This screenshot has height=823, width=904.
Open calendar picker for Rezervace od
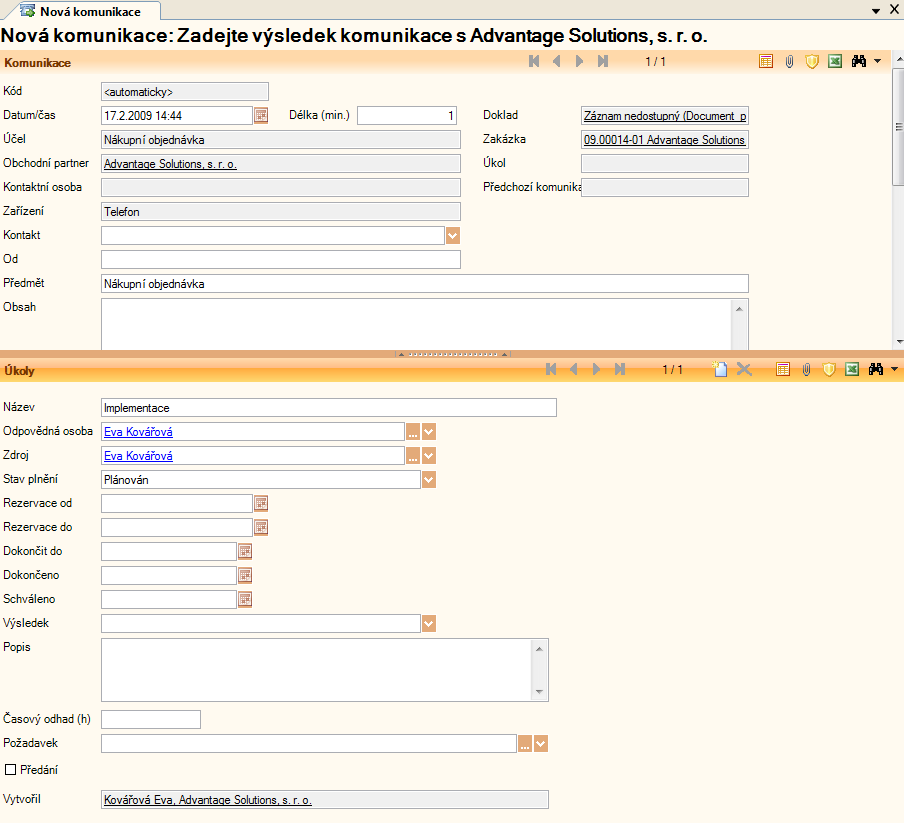pos(261,503)
